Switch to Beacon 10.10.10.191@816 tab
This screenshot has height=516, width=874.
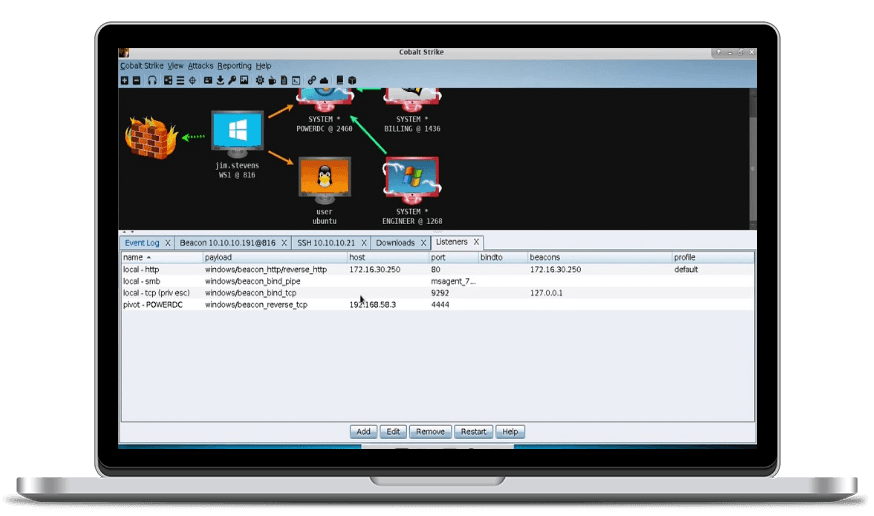tap(227, 243)
